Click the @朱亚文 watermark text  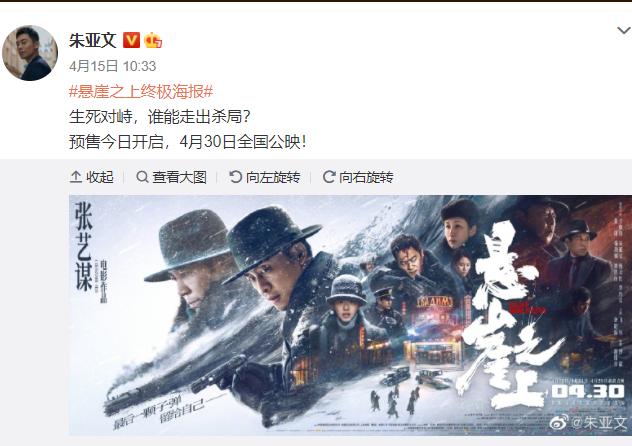pyautogui.click(x=598, y=422)
